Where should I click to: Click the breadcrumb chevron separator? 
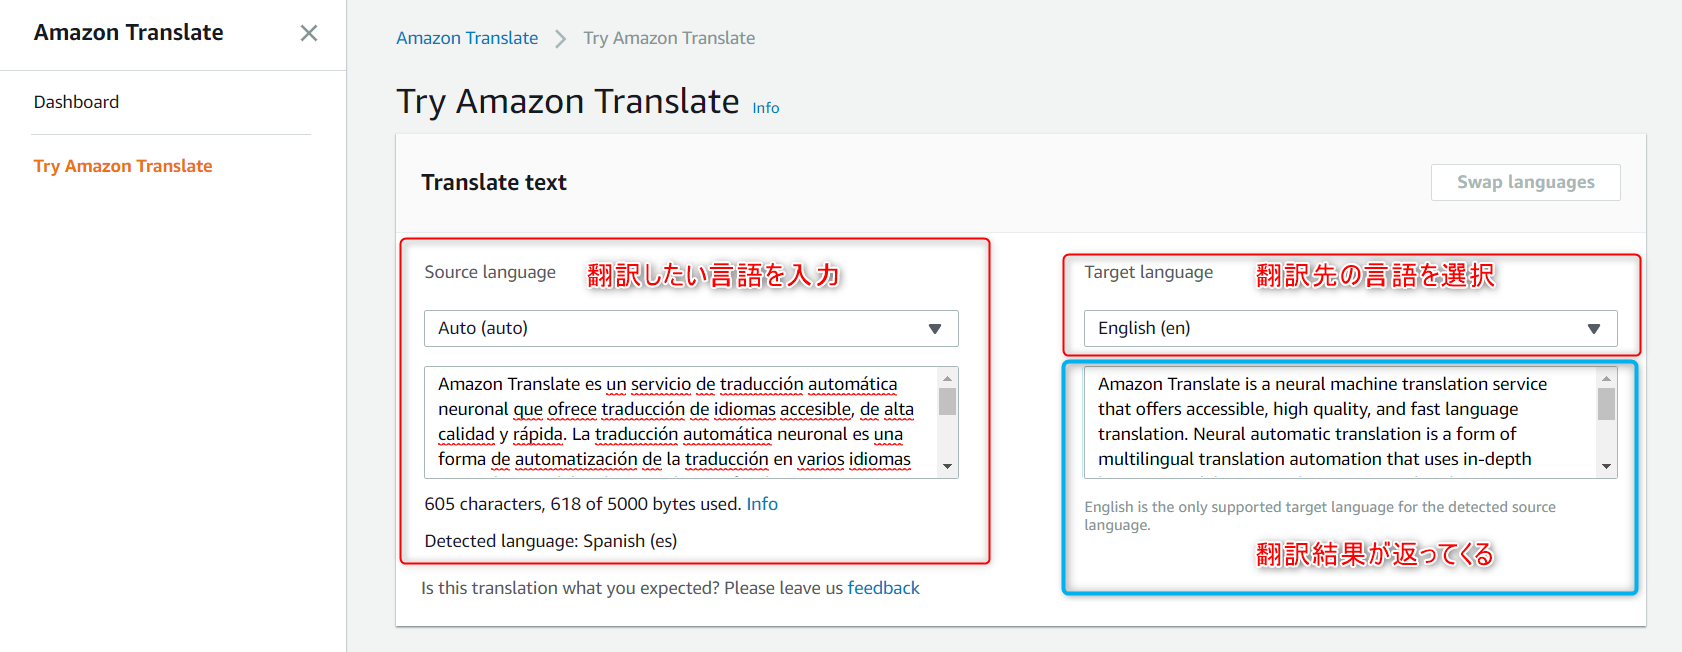coord(561,38)
